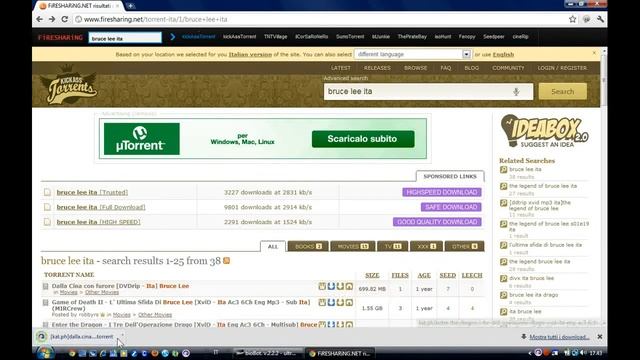Click the GOOD QUALITY DOWNLOAD button
Viewport: 640px width, 360px height.
(437, 222)
